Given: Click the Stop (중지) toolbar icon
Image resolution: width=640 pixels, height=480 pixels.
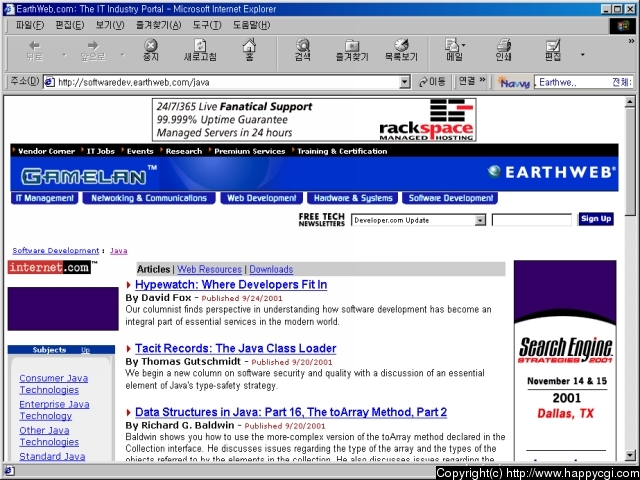Looking at the screenshot, I should (x=151, y=51).
